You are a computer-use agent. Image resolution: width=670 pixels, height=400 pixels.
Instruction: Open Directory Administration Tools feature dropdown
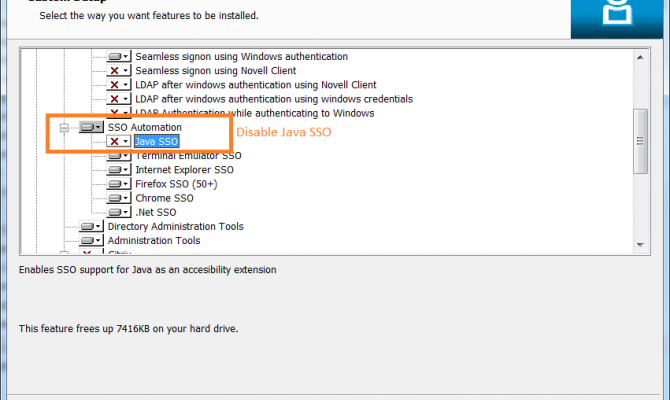pos(92,226)
